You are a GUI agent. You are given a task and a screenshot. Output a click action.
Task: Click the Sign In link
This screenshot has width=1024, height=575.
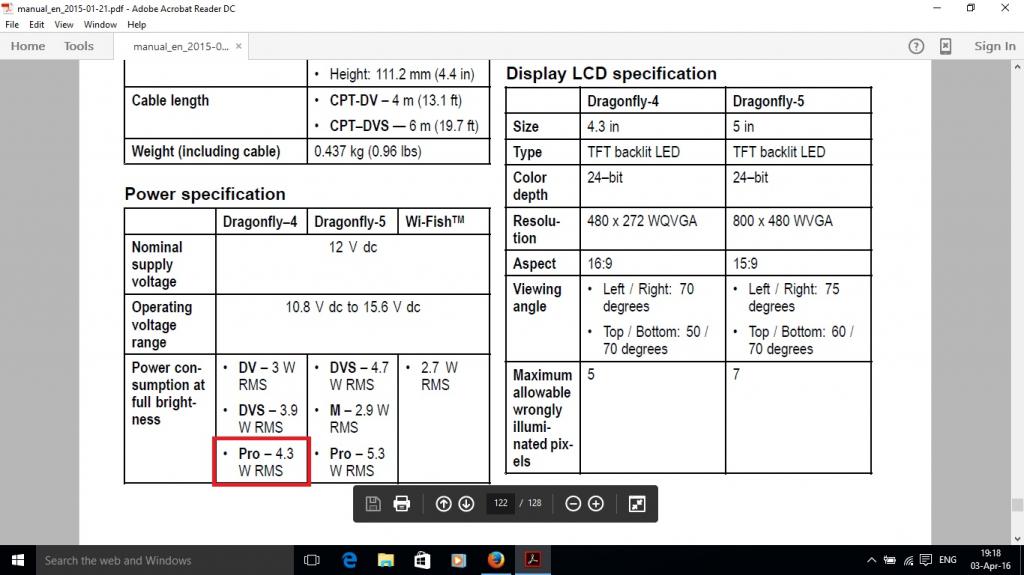click(995, 46)
